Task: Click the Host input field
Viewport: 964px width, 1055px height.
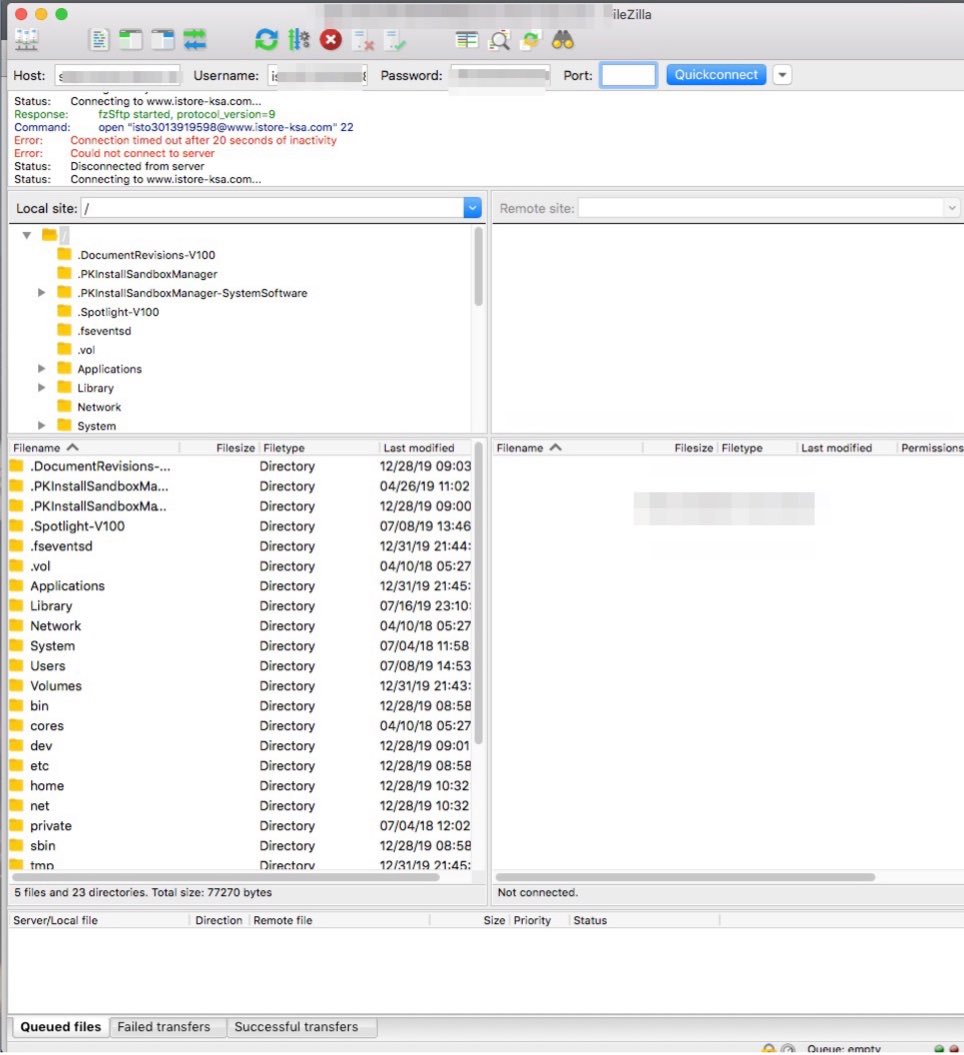Action: (x=118, y=75)
